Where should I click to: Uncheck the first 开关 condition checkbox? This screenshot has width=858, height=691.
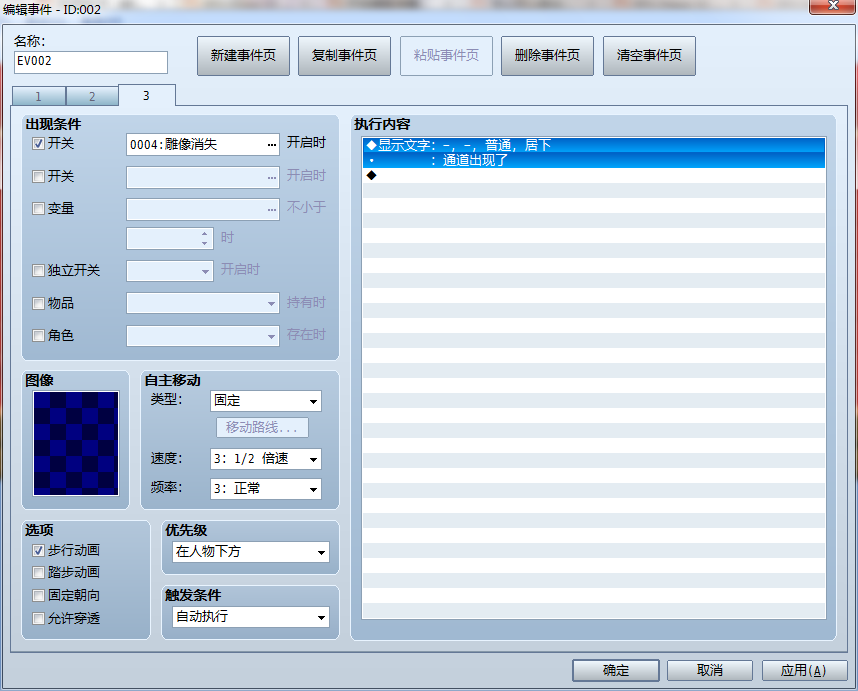coord(38,144)
